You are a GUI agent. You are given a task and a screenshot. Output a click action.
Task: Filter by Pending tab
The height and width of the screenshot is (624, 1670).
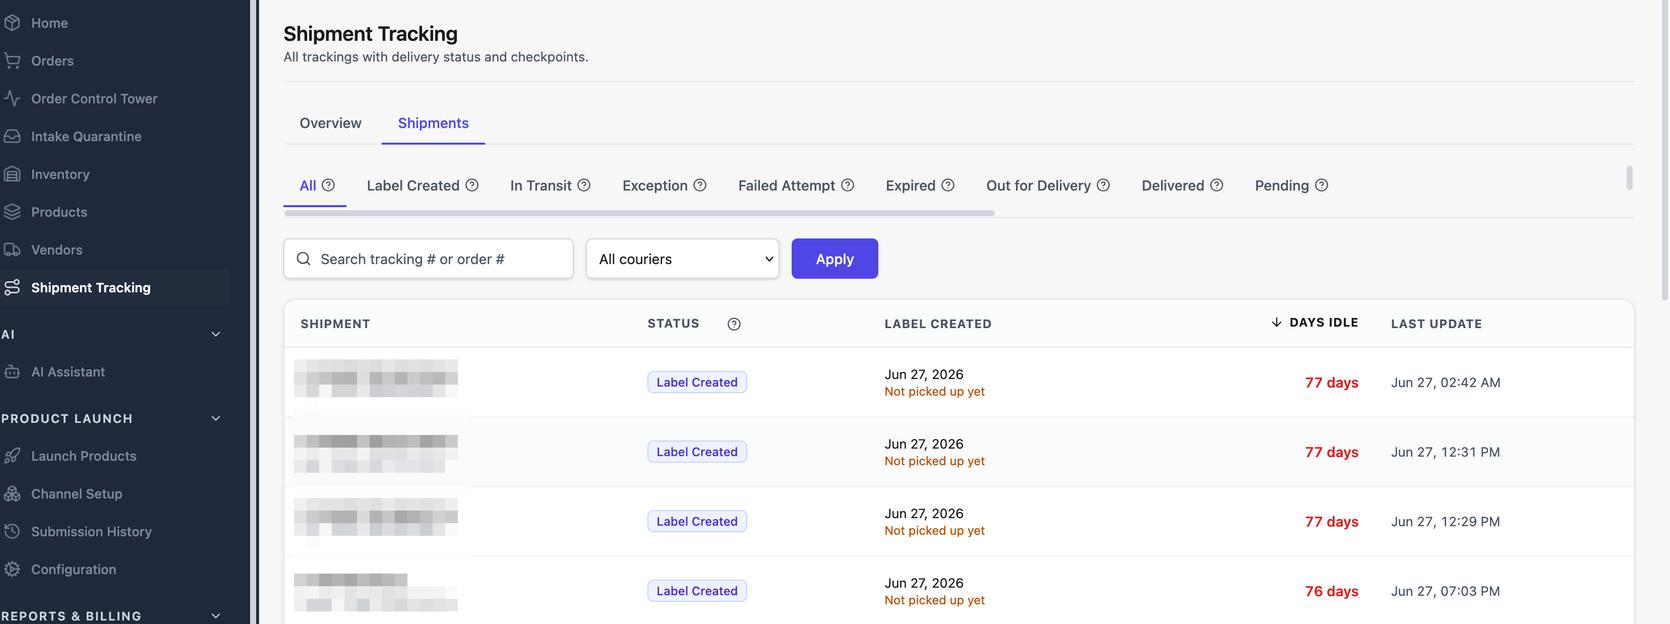pos(1291,186)
